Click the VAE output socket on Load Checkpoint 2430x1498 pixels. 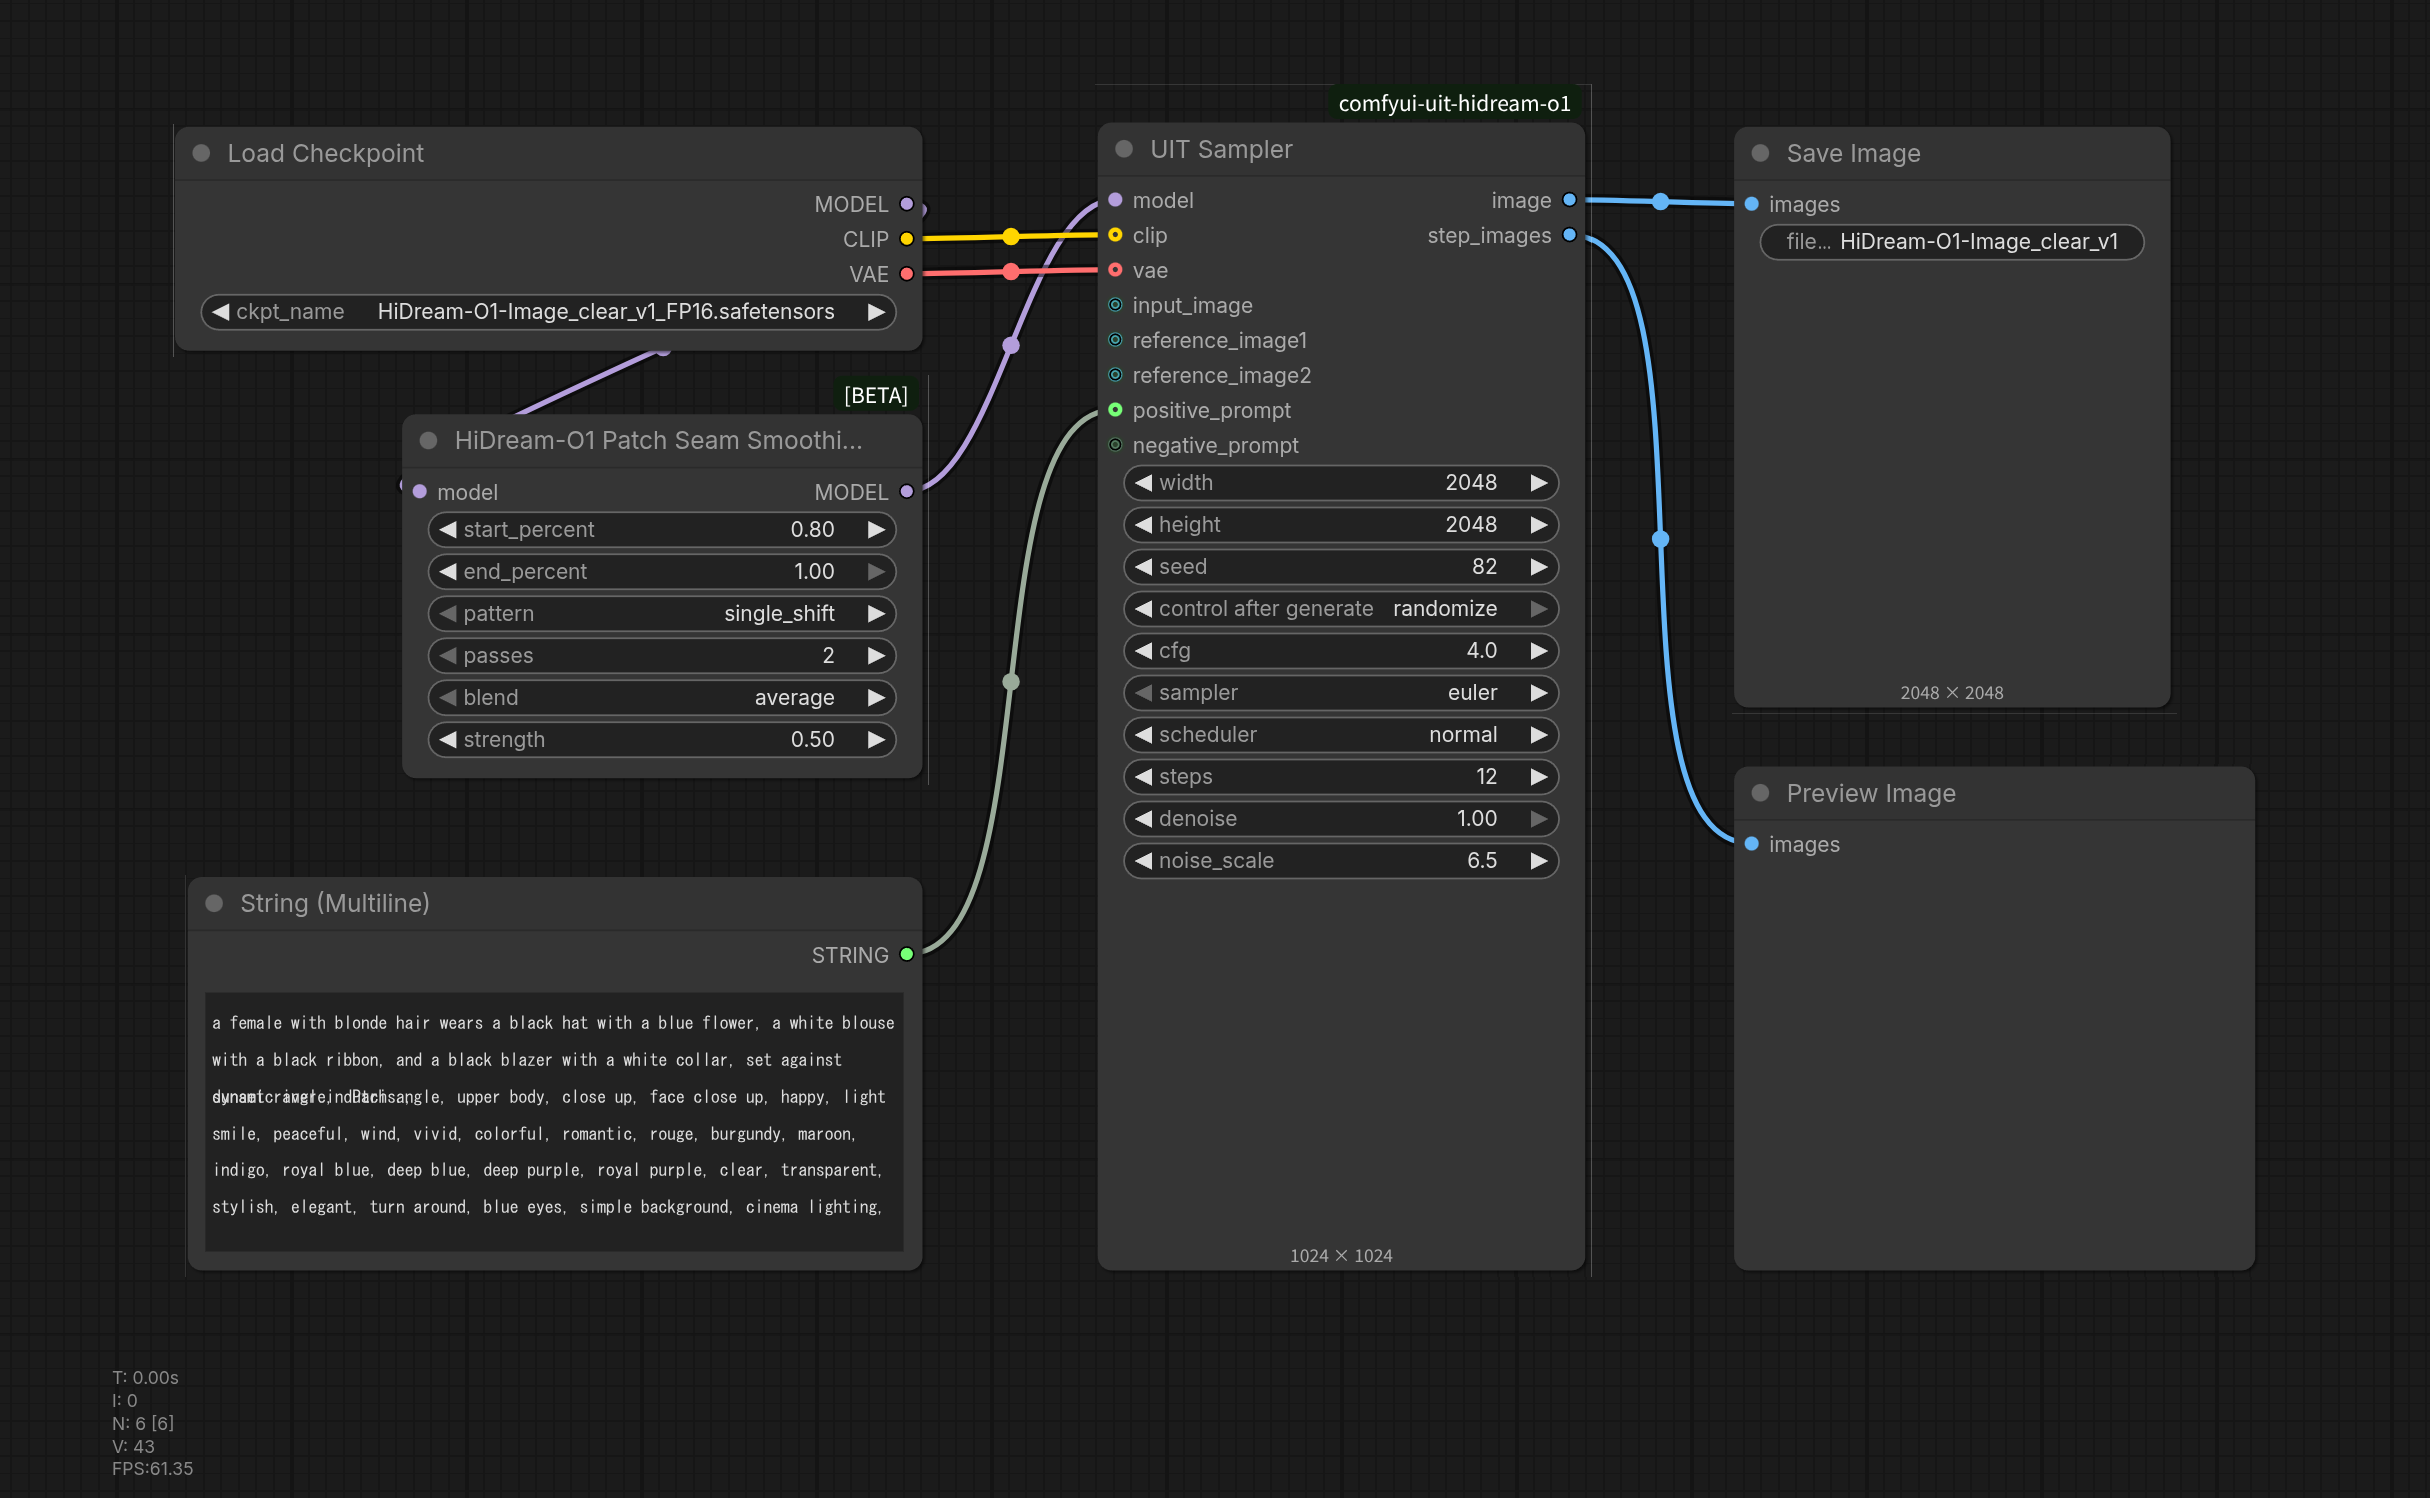coord(907,274)
